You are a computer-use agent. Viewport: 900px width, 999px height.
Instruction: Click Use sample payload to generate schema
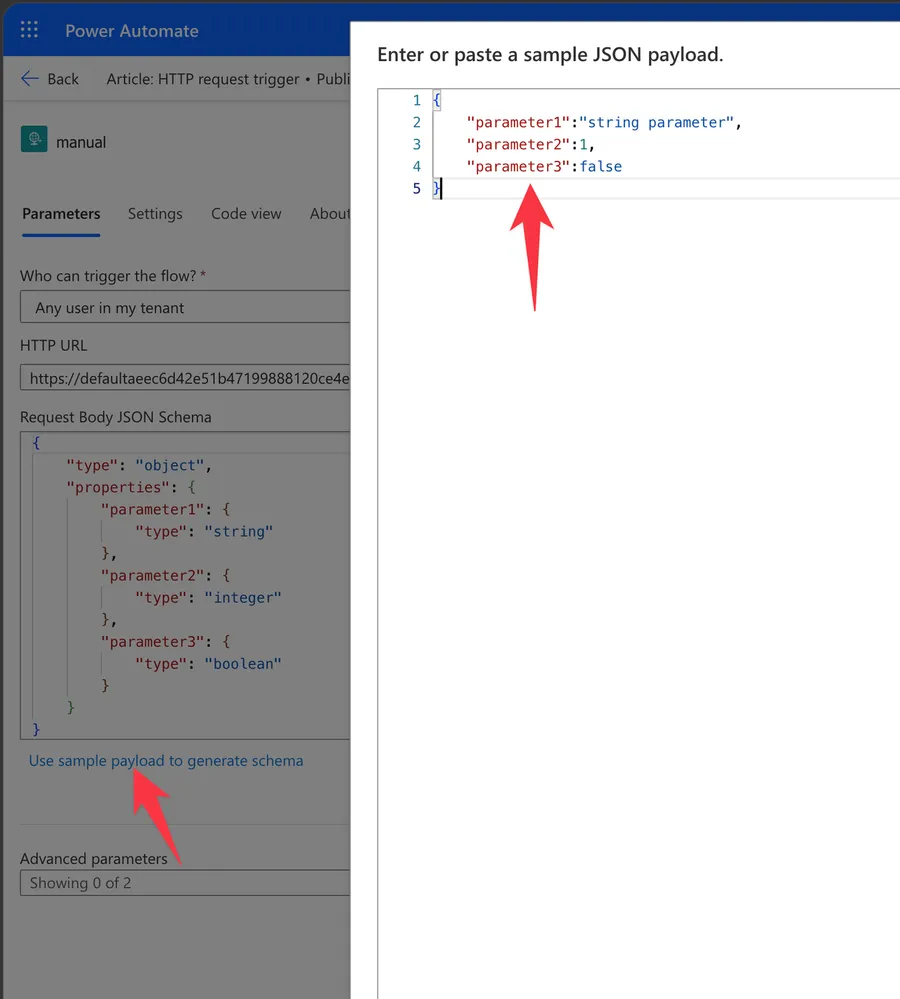(x=166, y=760)
